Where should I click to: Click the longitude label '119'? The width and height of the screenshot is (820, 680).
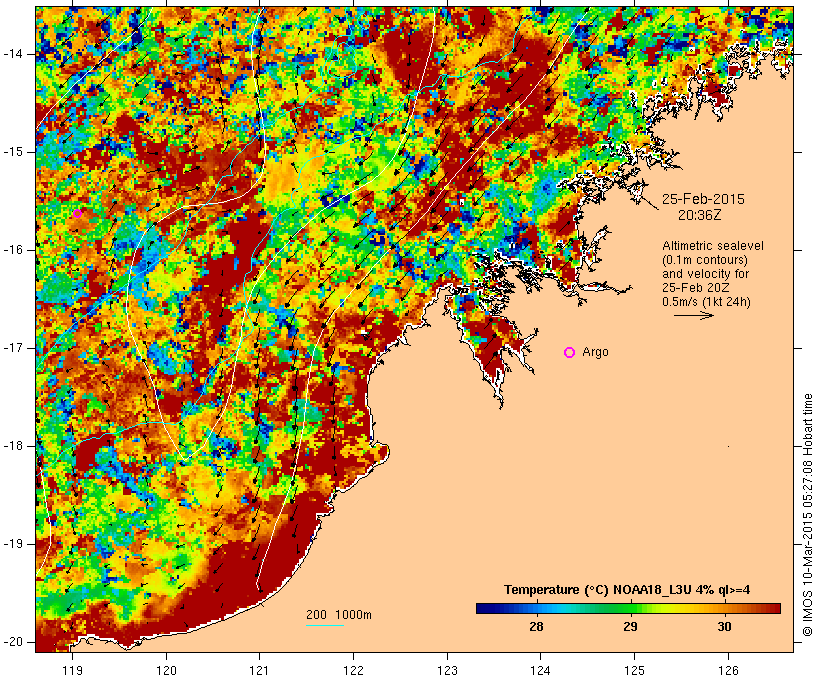73,670
